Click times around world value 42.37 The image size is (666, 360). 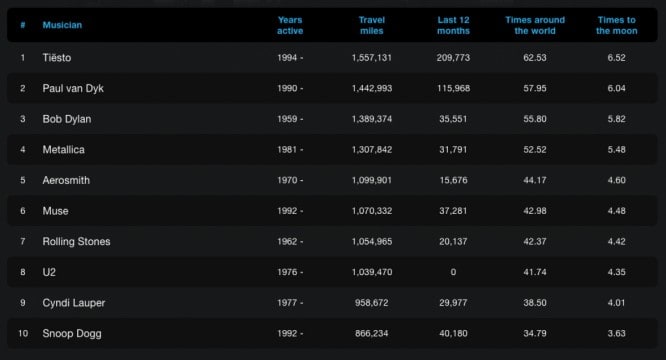[535, 241]
